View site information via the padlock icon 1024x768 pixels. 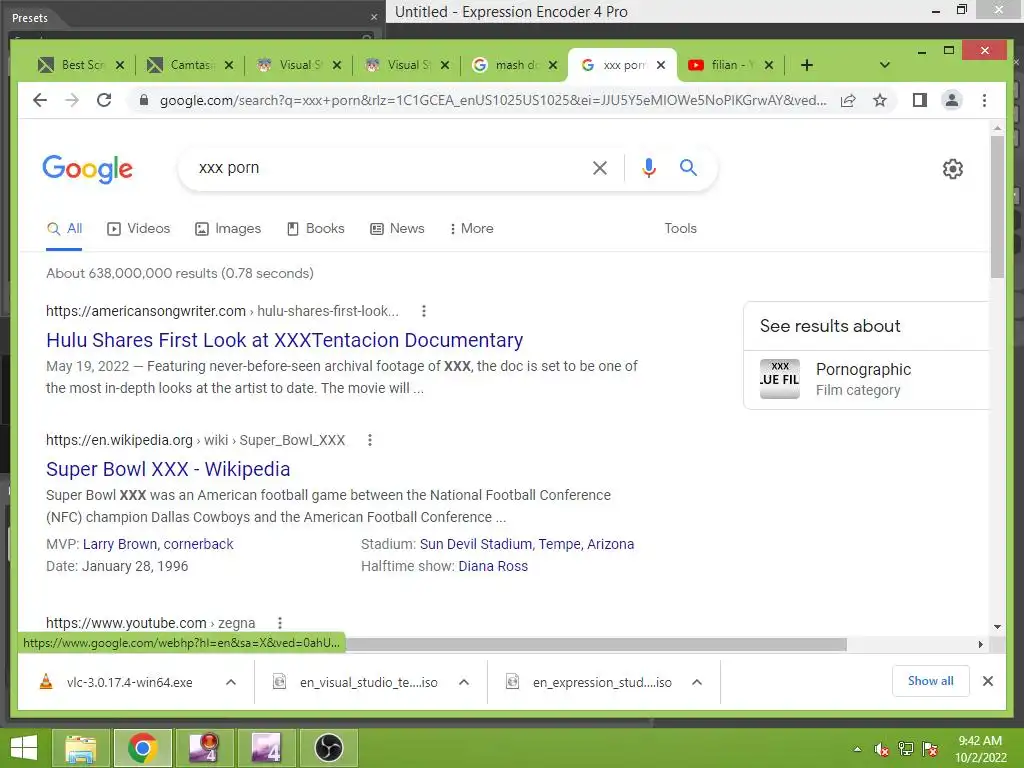pos(144,100)
